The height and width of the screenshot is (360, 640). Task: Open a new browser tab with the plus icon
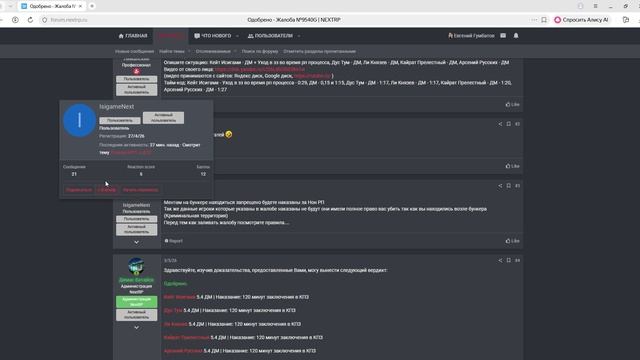(92, 6)
